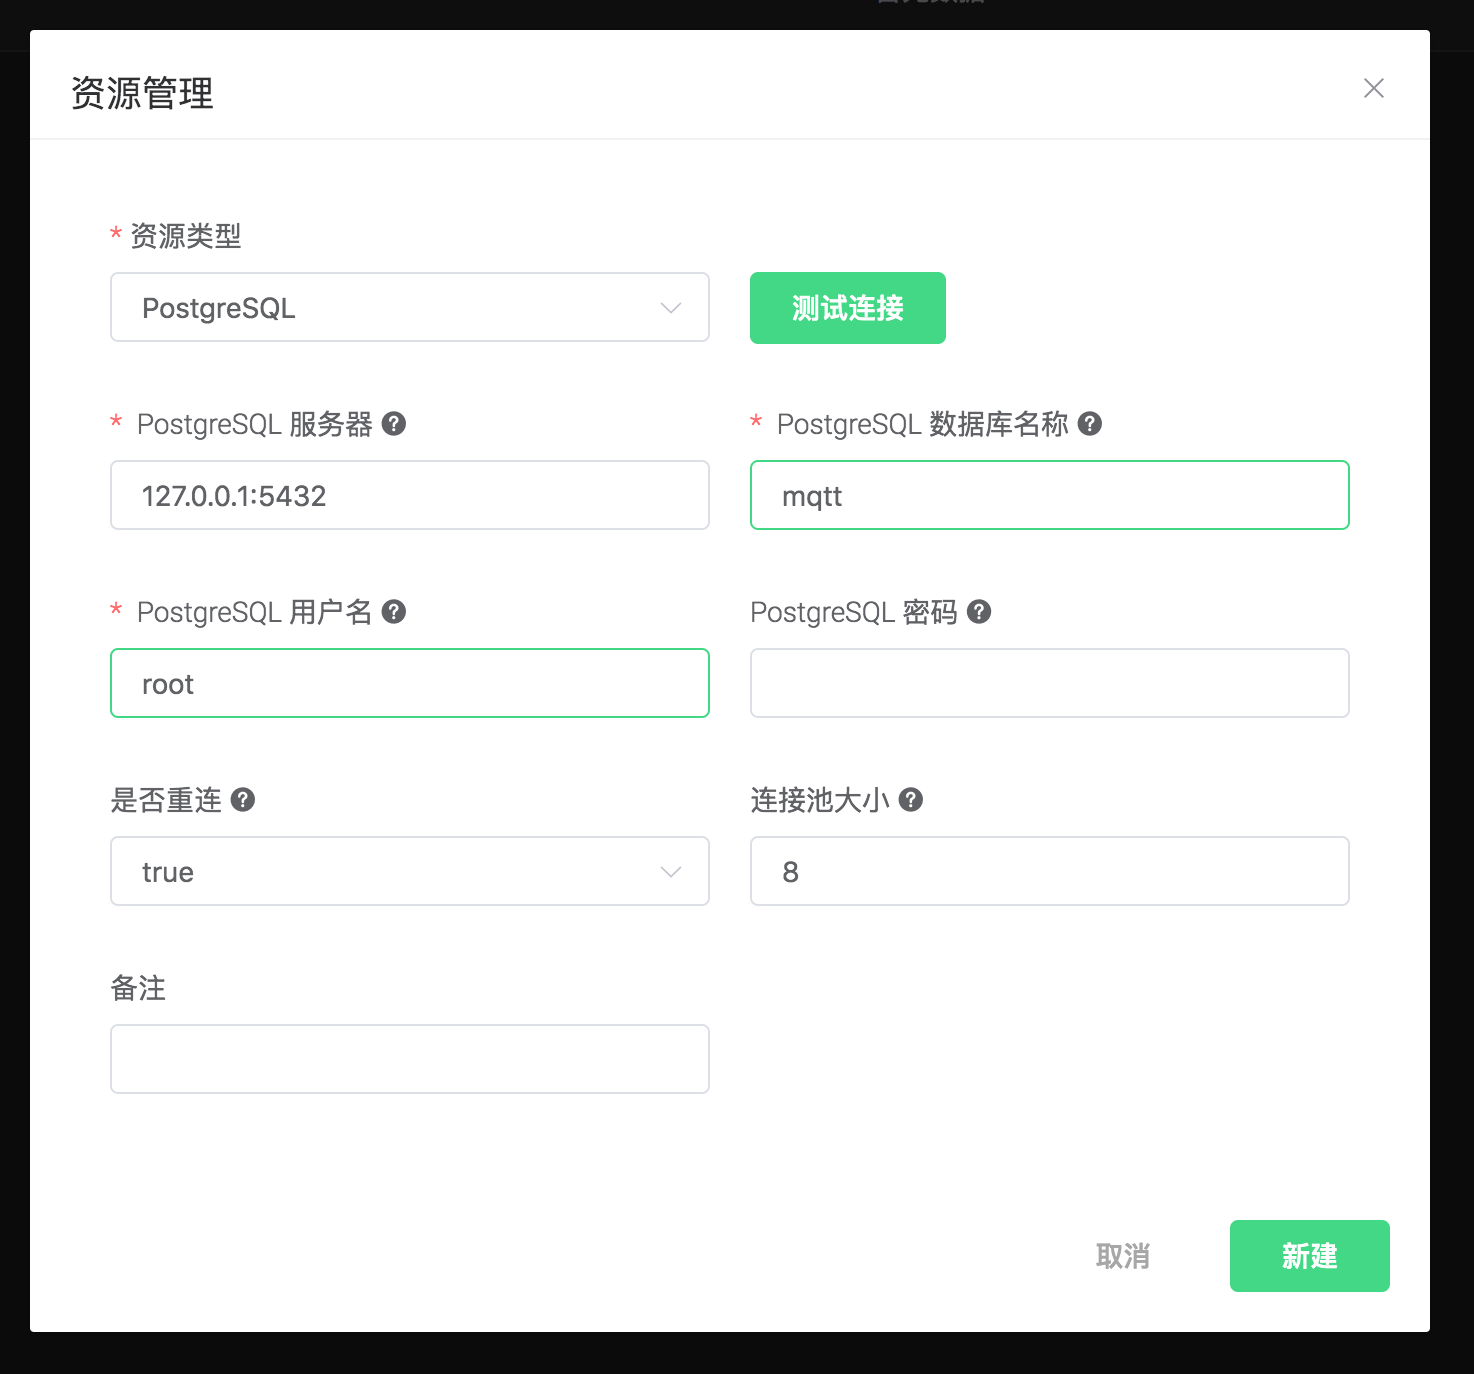This screenshot has width=1474, height=1374.
Task: Click the question mark beside 连接池大小
Action: (x=910, y=800)
